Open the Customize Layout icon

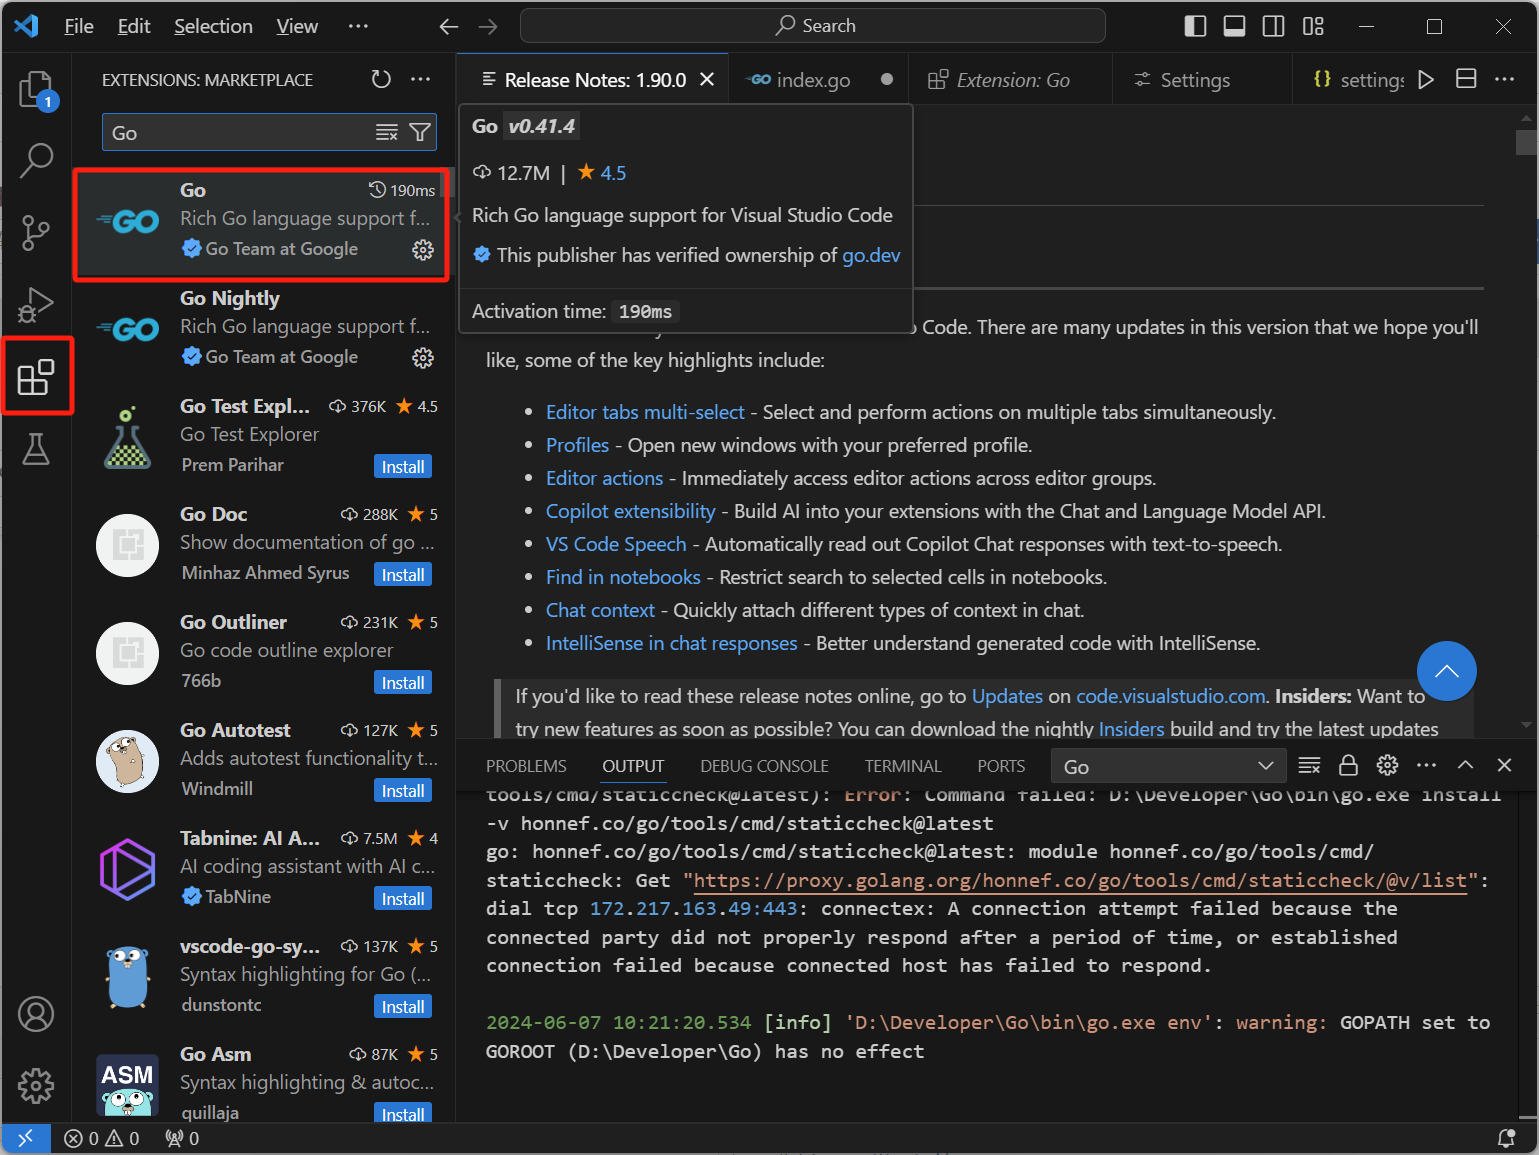1313,26
